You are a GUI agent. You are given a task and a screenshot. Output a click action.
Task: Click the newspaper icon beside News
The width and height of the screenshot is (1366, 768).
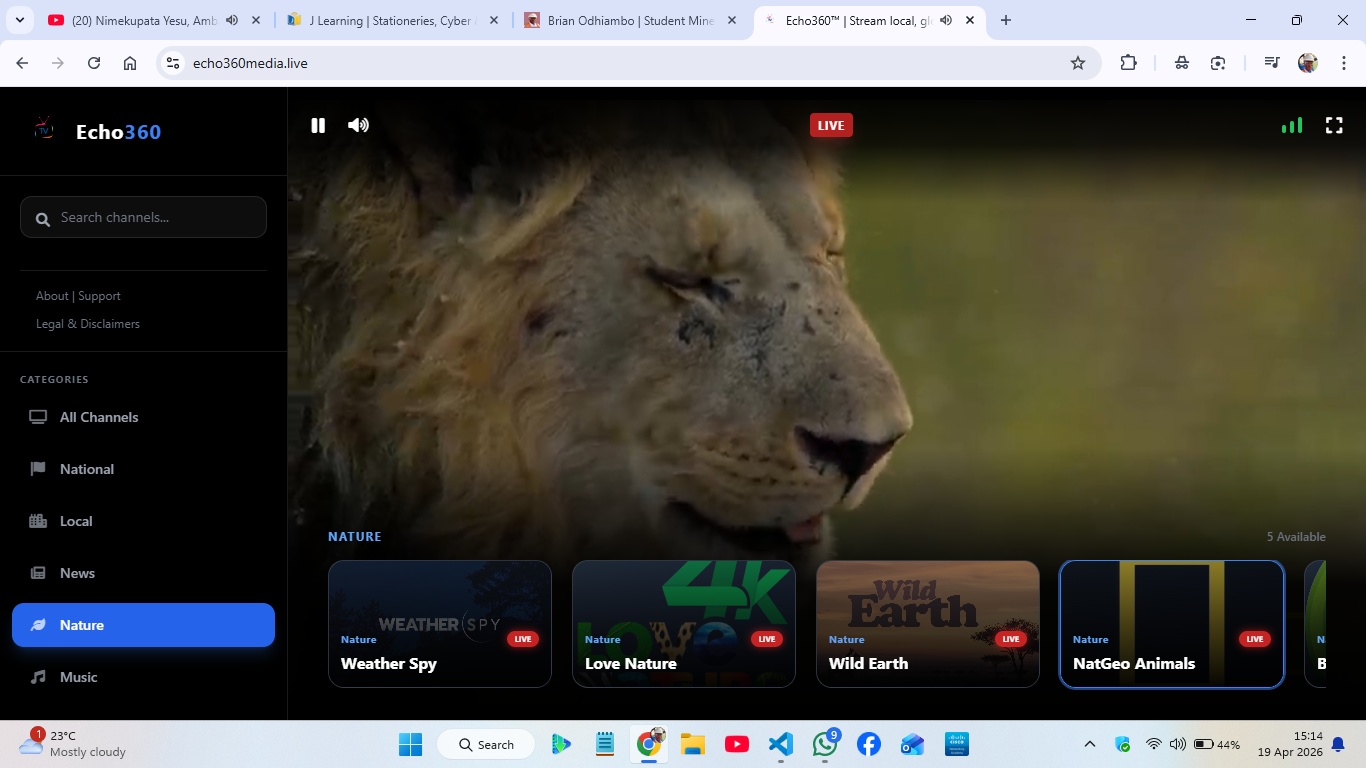click(x=38, y=573)
